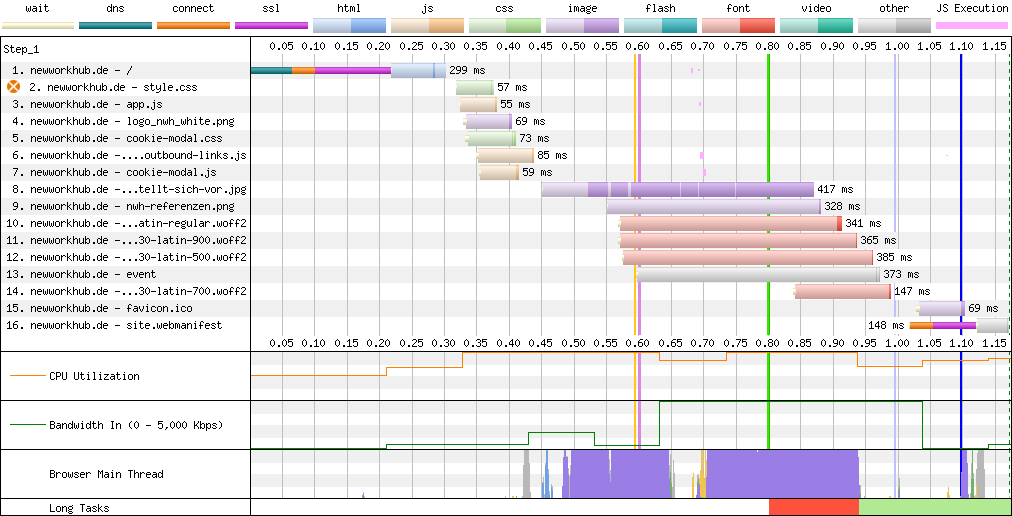Click the purple image bar for tellt-sich-vor.jpg
This screenshot has height=516, width=1012.
coord(678,189)
